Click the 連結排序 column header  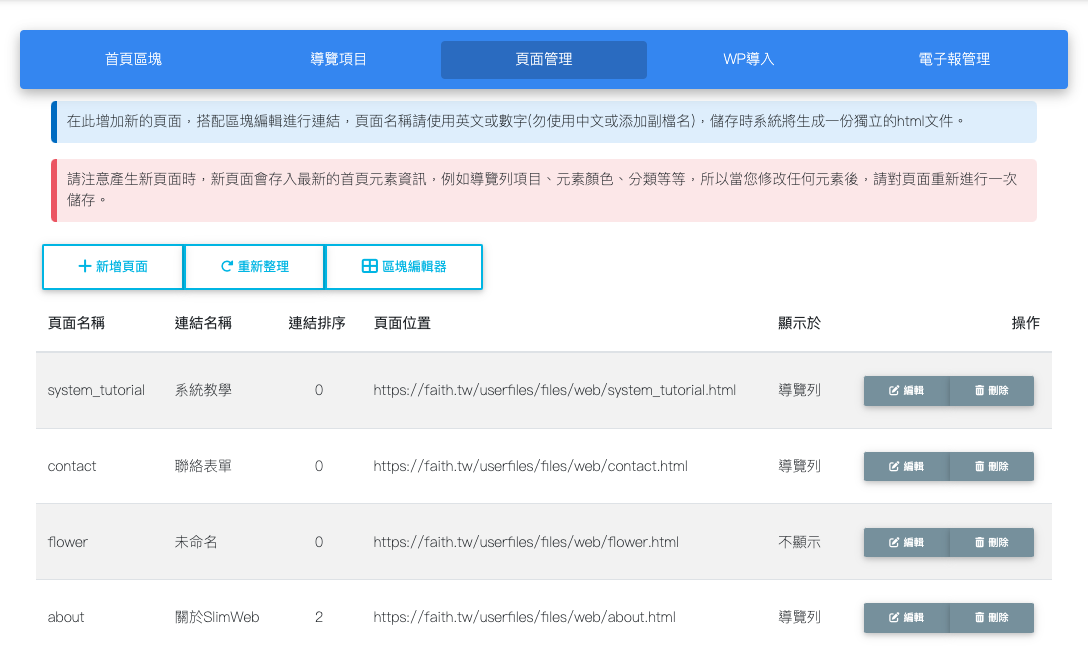pos(317,323)
